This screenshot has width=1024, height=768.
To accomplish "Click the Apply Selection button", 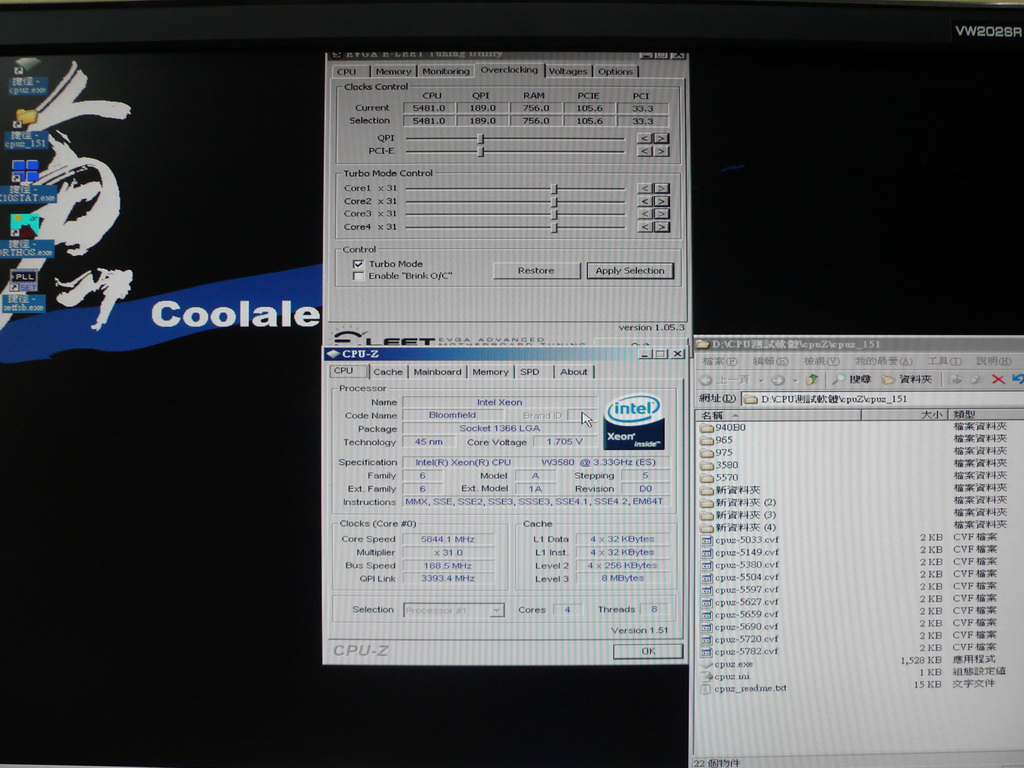I will [630, 270].
